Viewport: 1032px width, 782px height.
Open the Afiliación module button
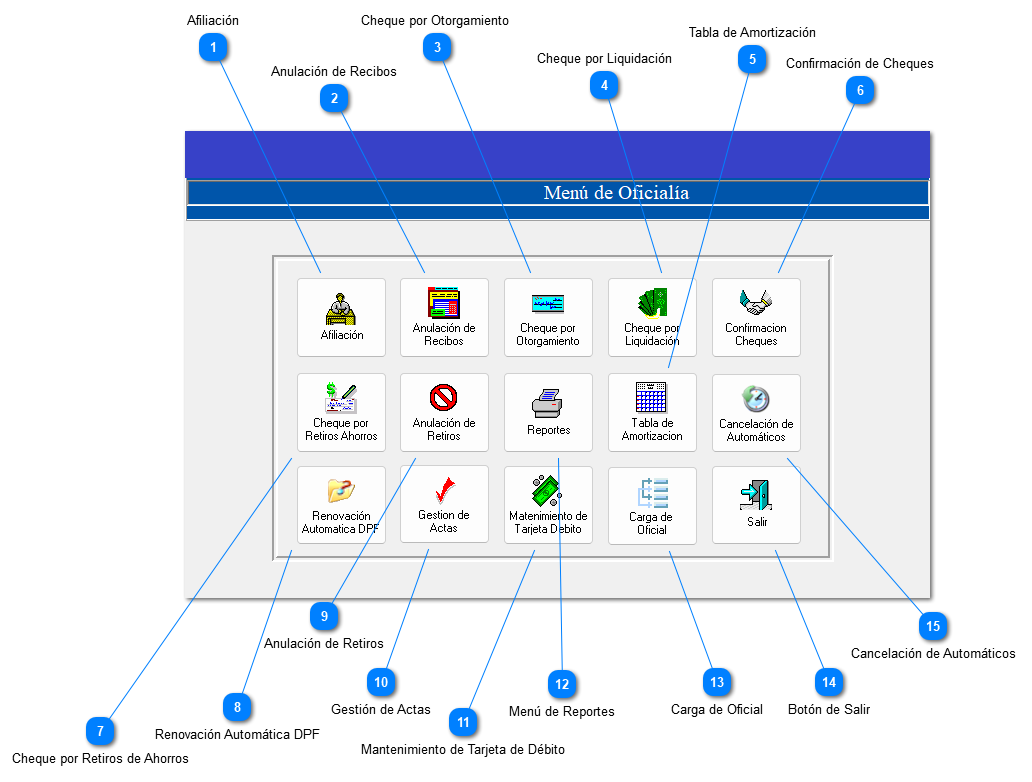tap(341, 317)
